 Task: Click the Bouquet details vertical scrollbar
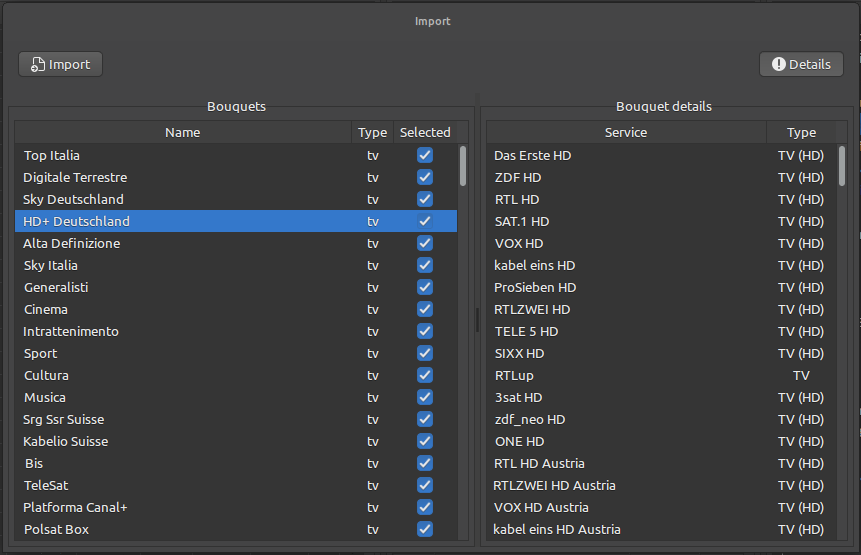(842, 166)
